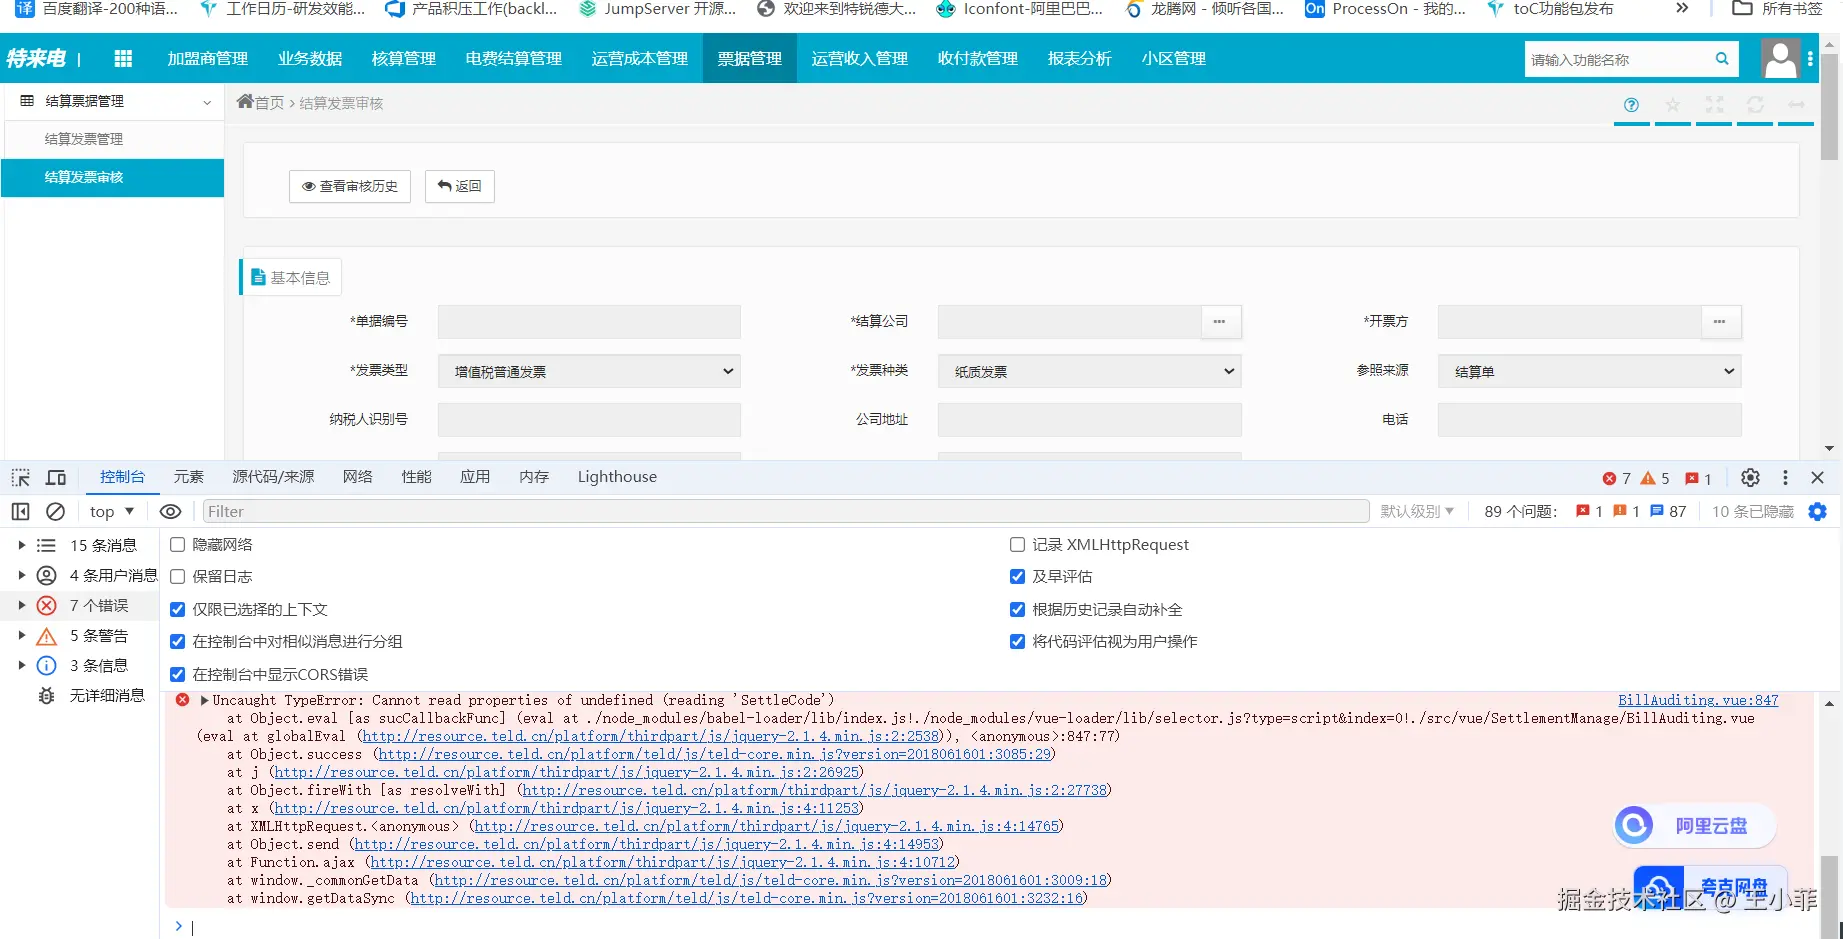Open the 发票类型 dropdown
The width and height of the screenshot is (1843, 939).
(589, 372)
